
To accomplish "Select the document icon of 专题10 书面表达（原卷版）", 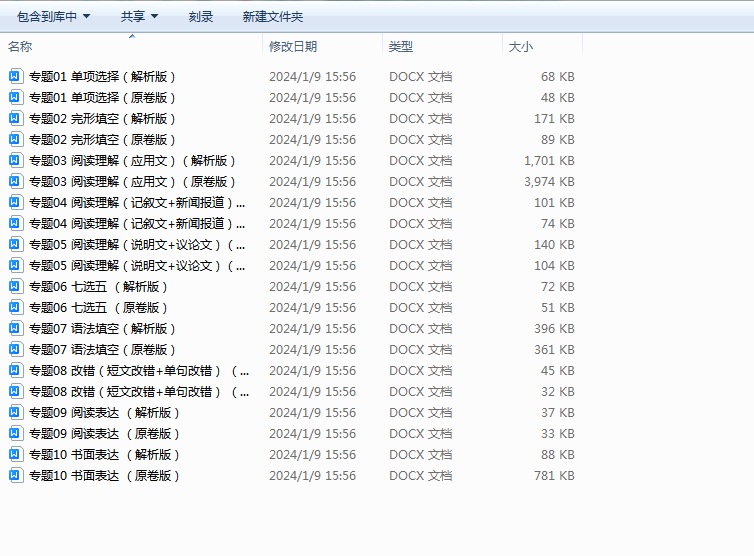I will click(15, 476).
